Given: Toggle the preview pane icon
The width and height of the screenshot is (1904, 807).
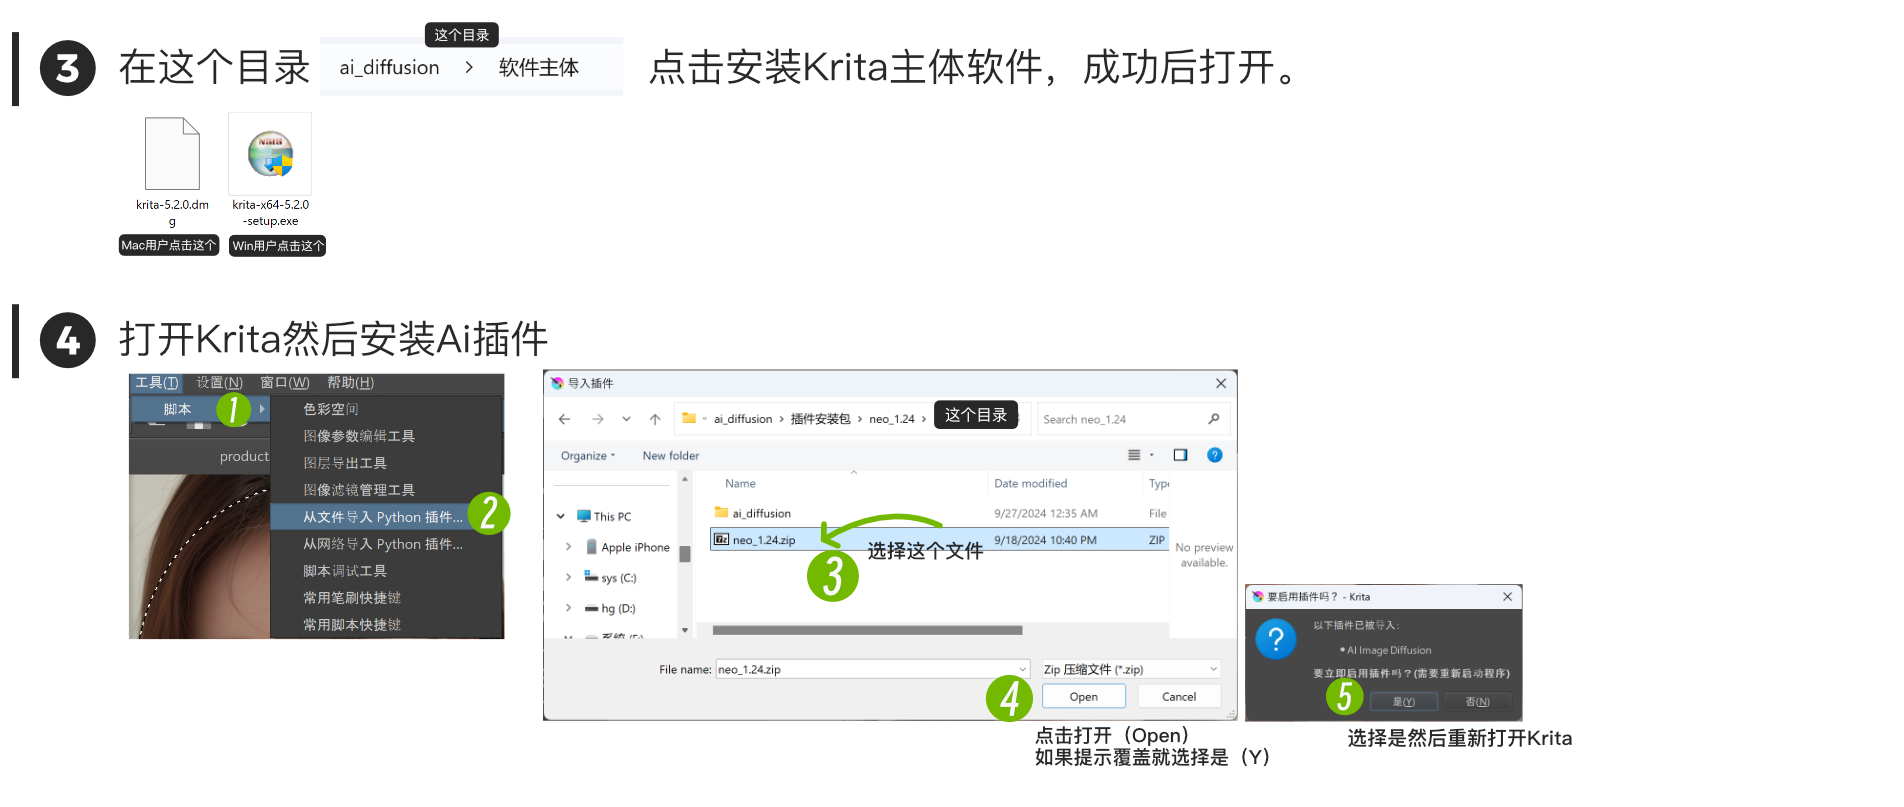Looking at the screenshot, I should (1180, 455).
